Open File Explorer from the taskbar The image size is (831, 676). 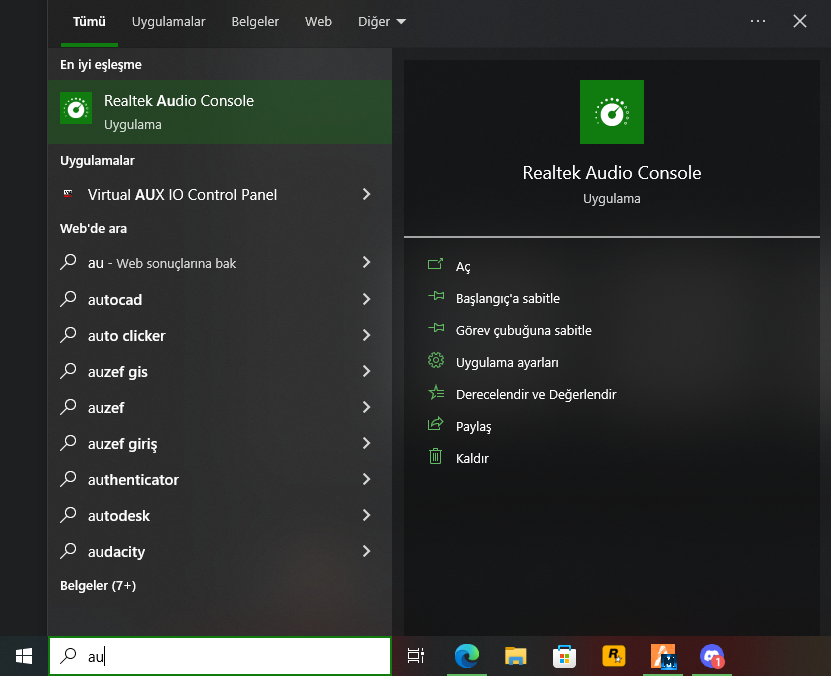pyautogui.click(x=516, y=656)
